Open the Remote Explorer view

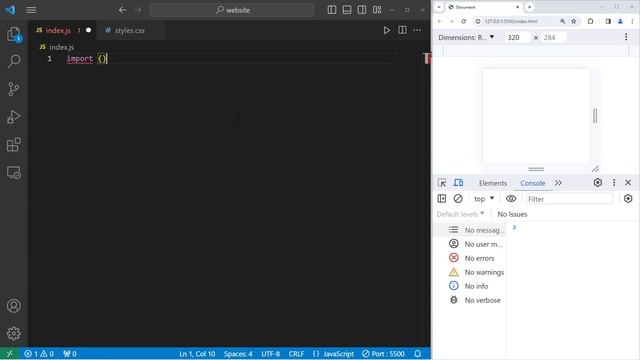click(13, 173)
